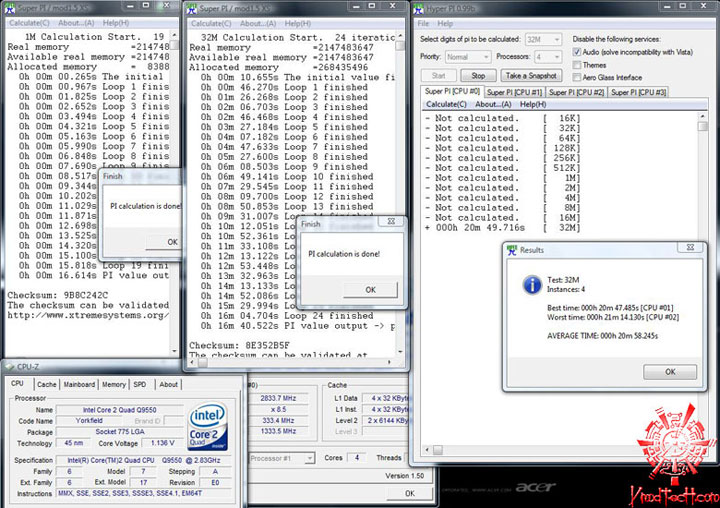720x508 pixels.
Task: Switch to Super PI [CPU #2] tab
Action: tap(576, 92)
